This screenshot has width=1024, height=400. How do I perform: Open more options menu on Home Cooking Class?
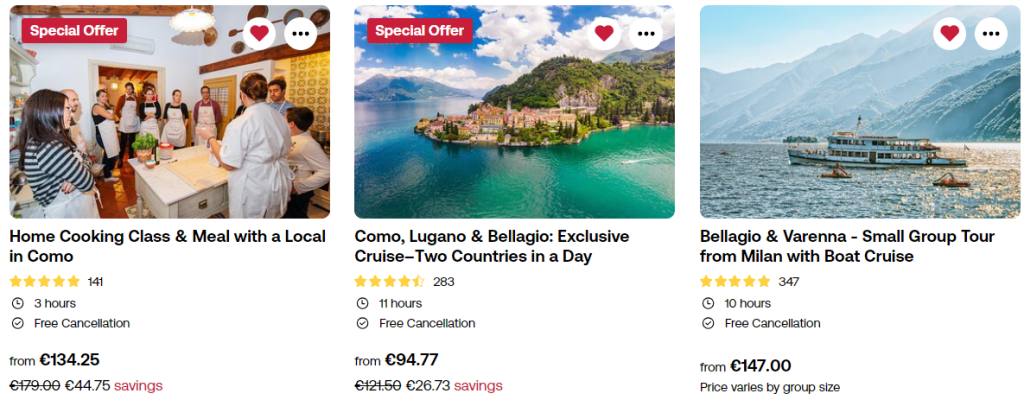pos(301,33)
